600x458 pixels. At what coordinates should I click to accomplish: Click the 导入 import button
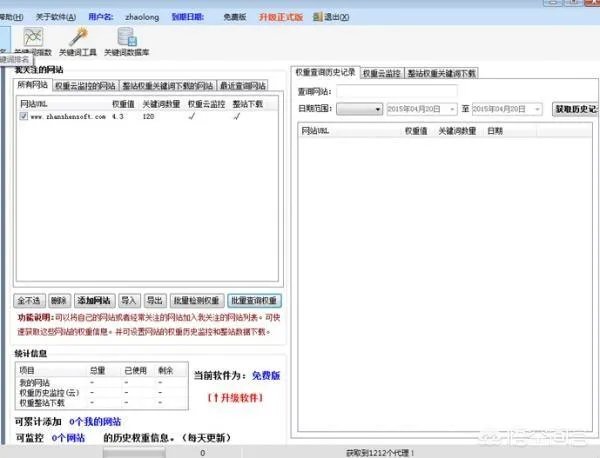pyautogui.click(x=129, y=301)
